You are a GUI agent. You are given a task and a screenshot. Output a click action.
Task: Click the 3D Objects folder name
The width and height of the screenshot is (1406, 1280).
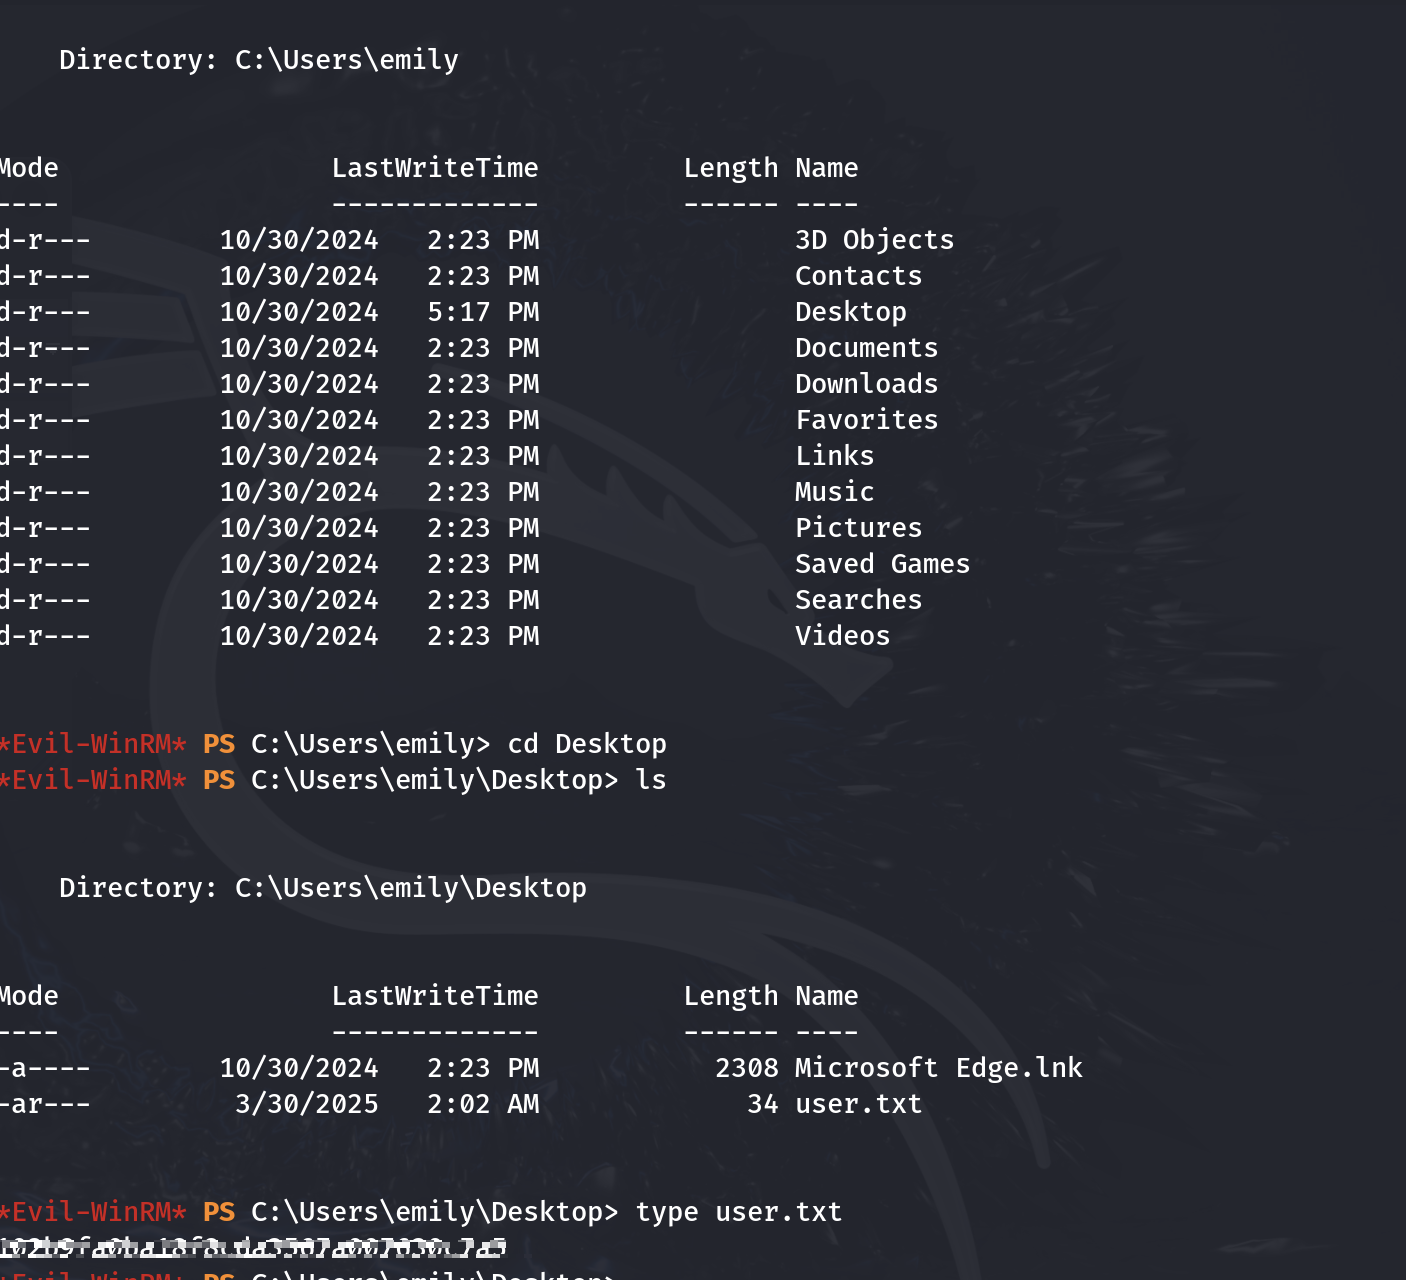(x=874, y=240)
